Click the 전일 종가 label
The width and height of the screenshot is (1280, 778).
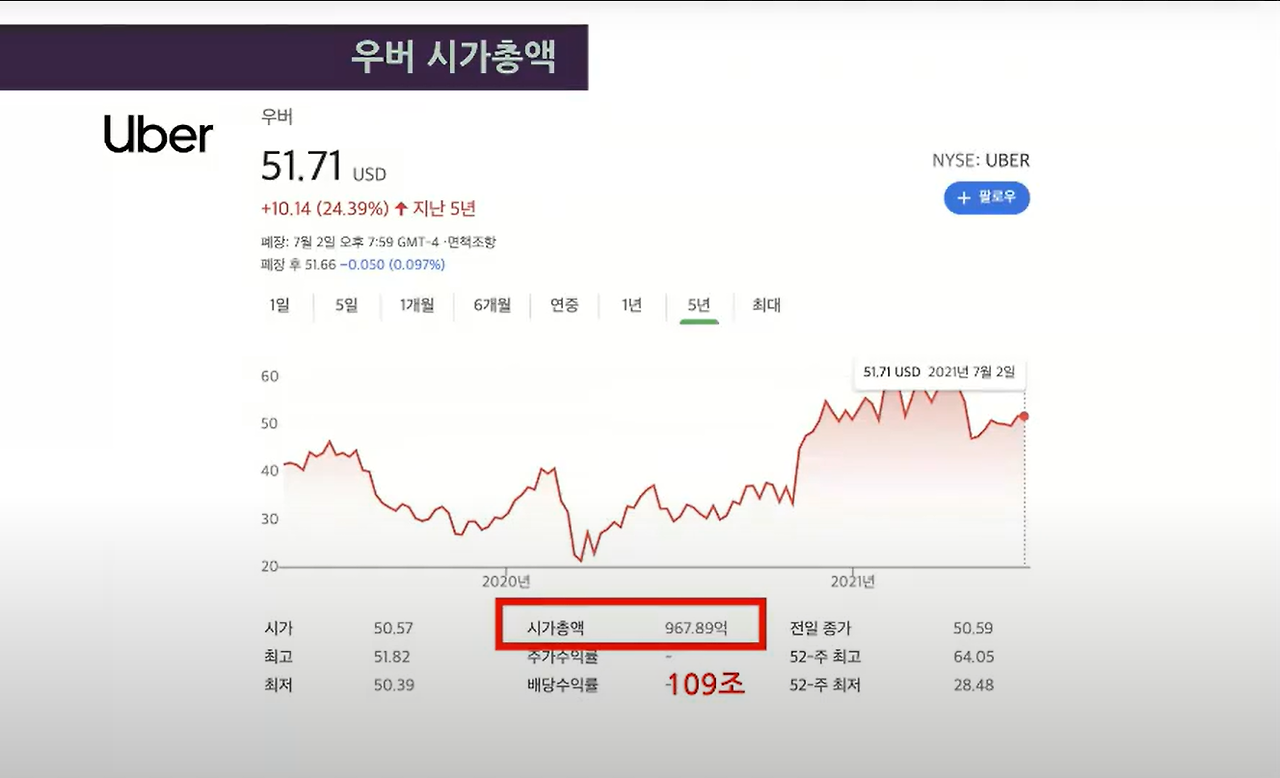(x=820, y=629)
